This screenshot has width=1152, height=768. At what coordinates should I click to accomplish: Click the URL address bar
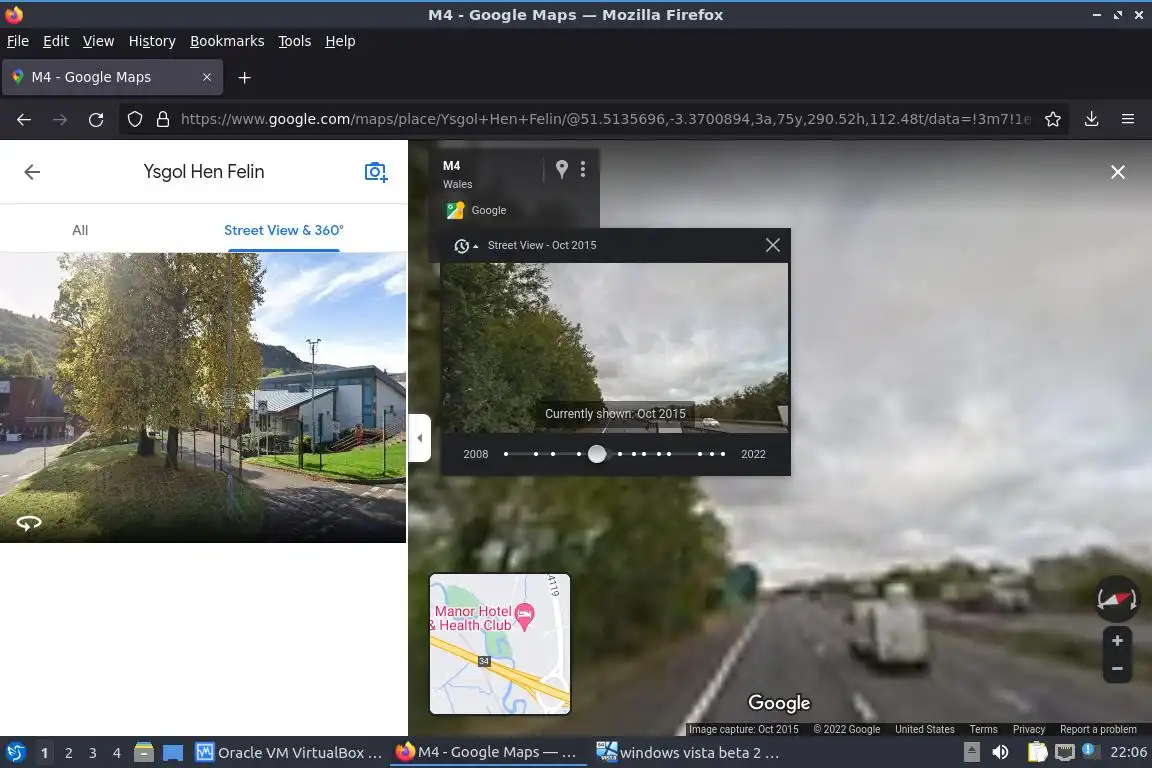coord(605,119)
